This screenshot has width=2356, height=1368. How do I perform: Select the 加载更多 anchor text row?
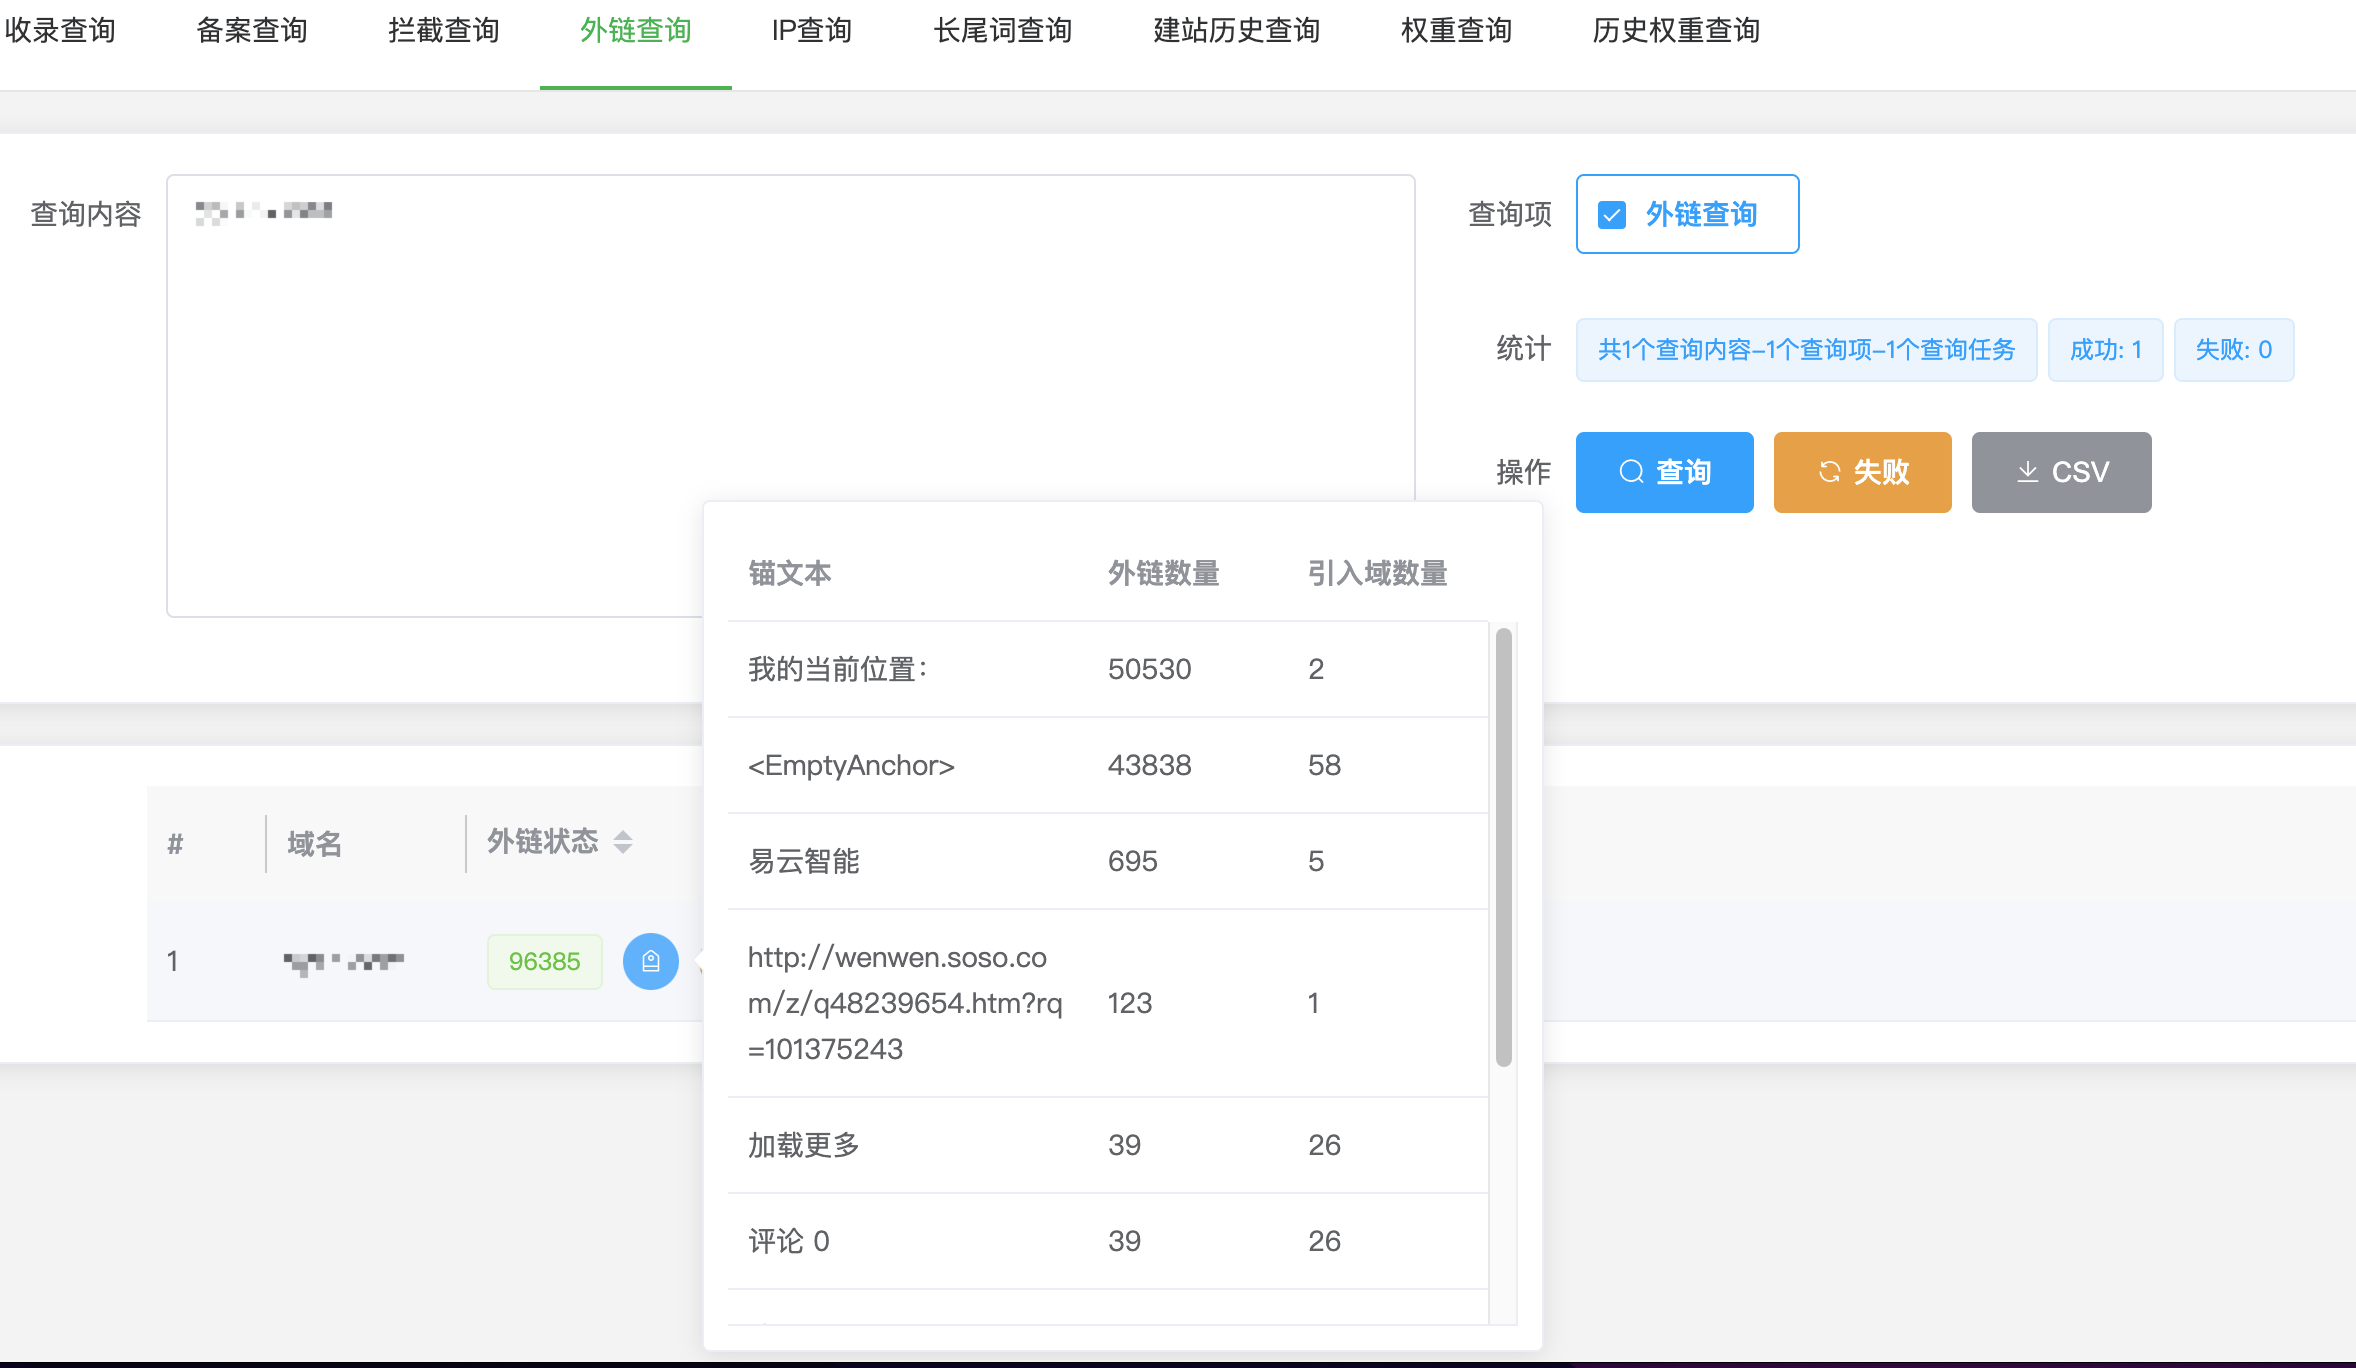coord(1108,1145)
